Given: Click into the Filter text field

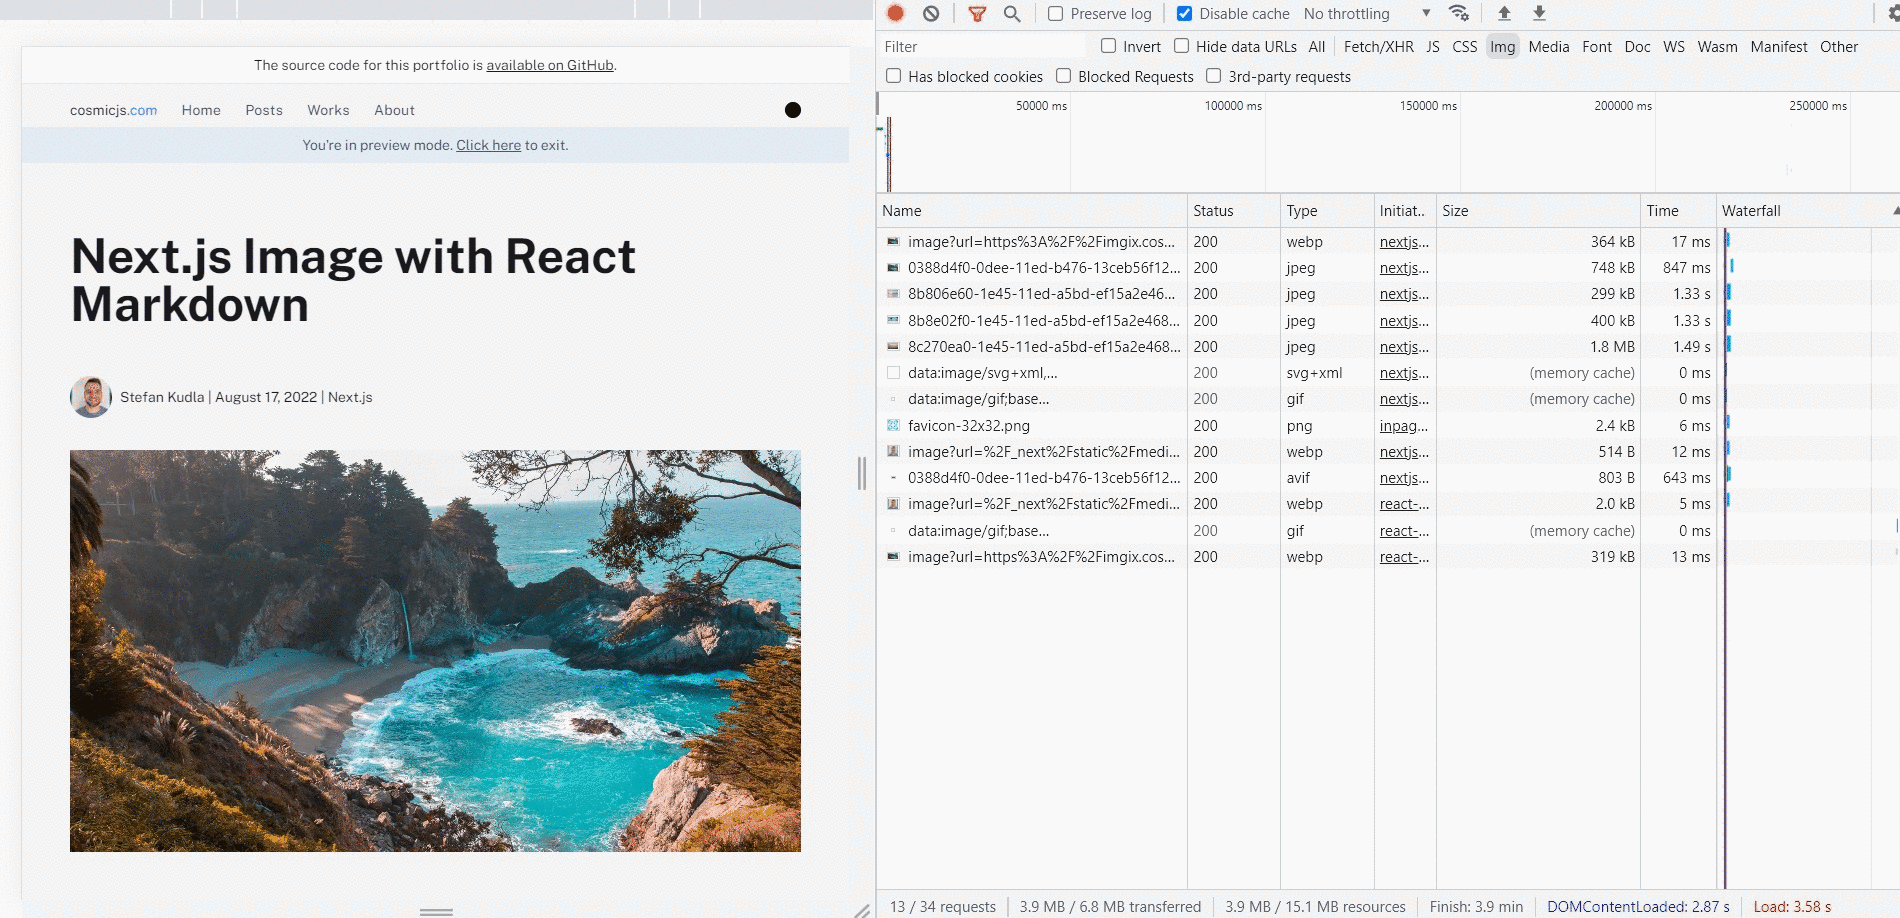Looking at the screenshot, I should [x=983, y=47].
